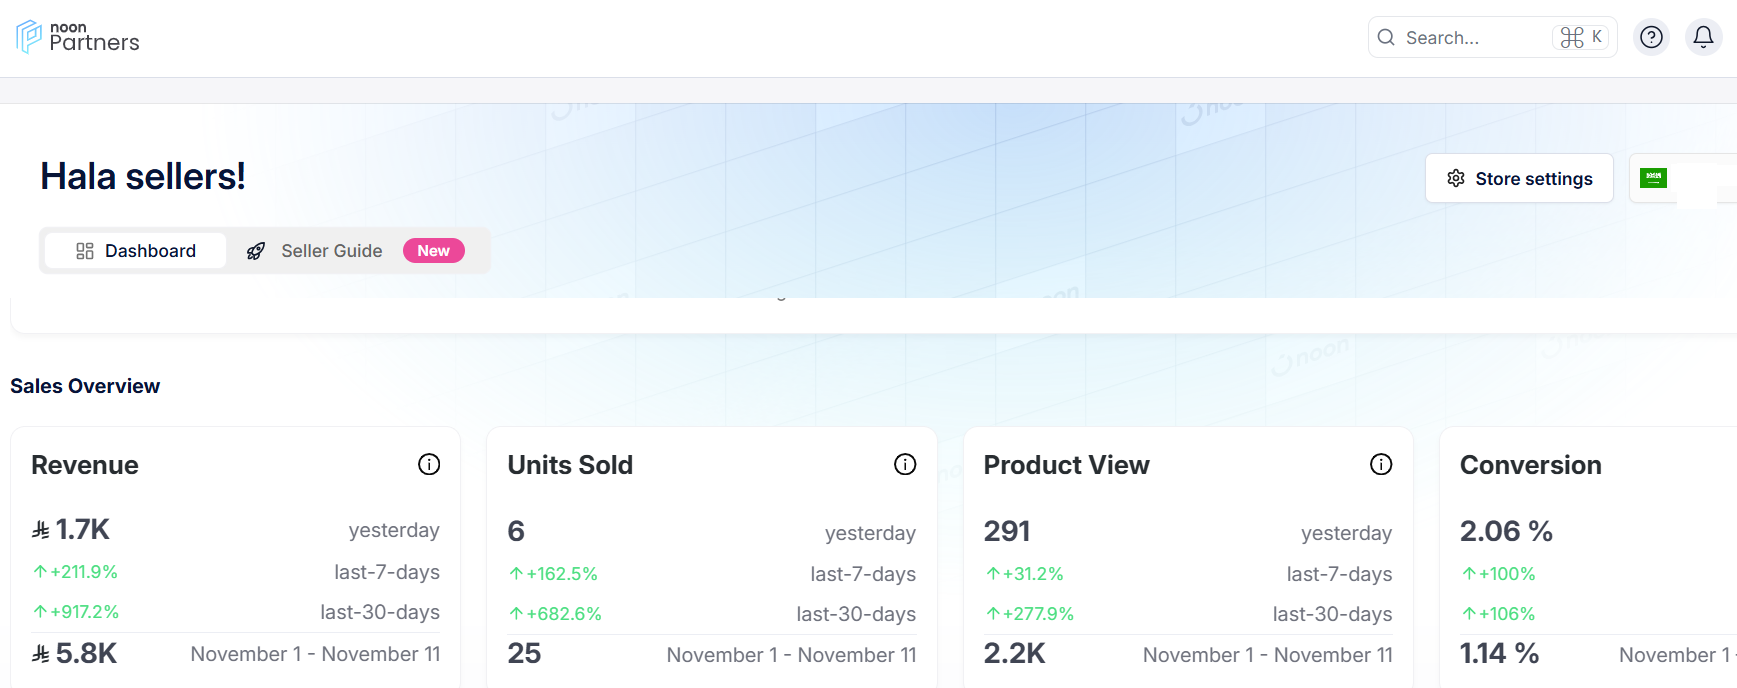Click the noon Partners logo
Viewport: 1737px width, 688px height.
point(76,36)
